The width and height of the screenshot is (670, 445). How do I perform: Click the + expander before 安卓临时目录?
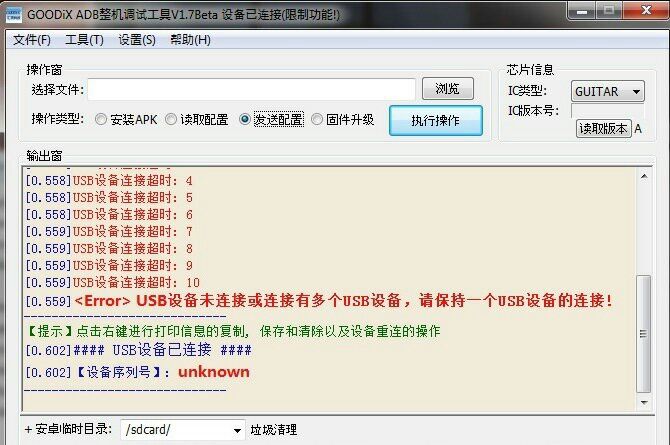click(x=28, y=430)
